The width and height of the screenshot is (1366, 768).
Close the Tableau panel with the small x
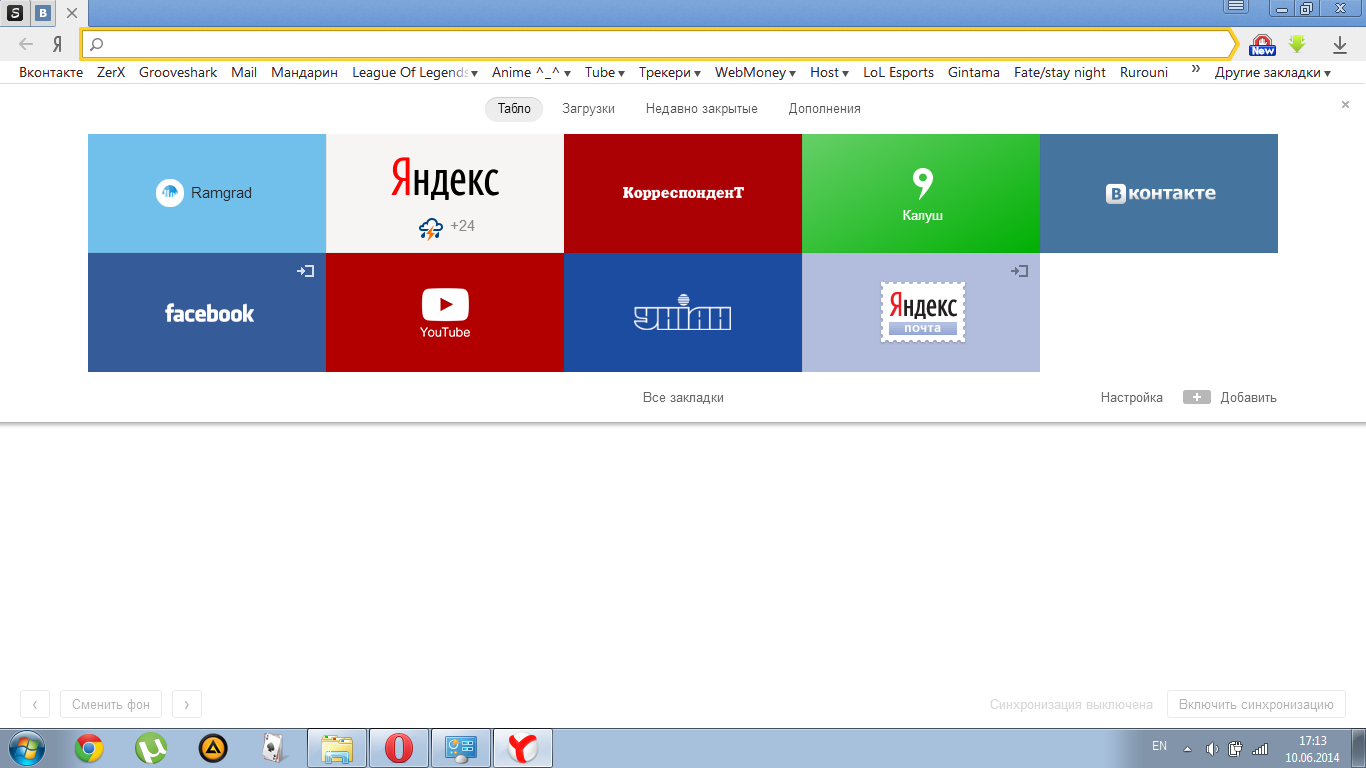pyautogui.click(x=1345, y=104)
